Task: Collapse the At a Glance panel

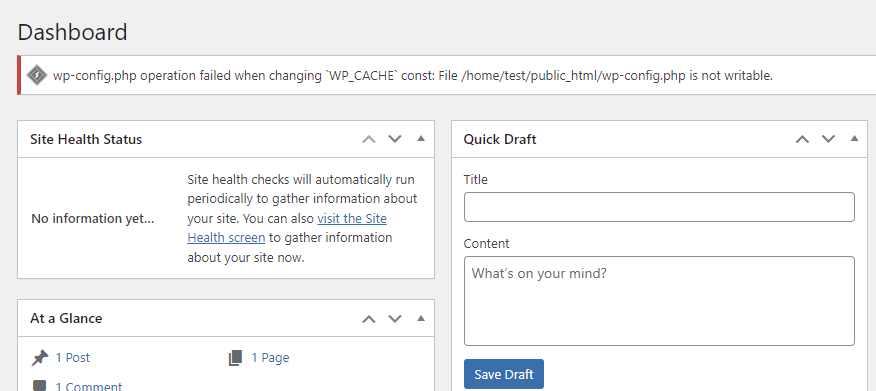Action: tap(421, 318)
